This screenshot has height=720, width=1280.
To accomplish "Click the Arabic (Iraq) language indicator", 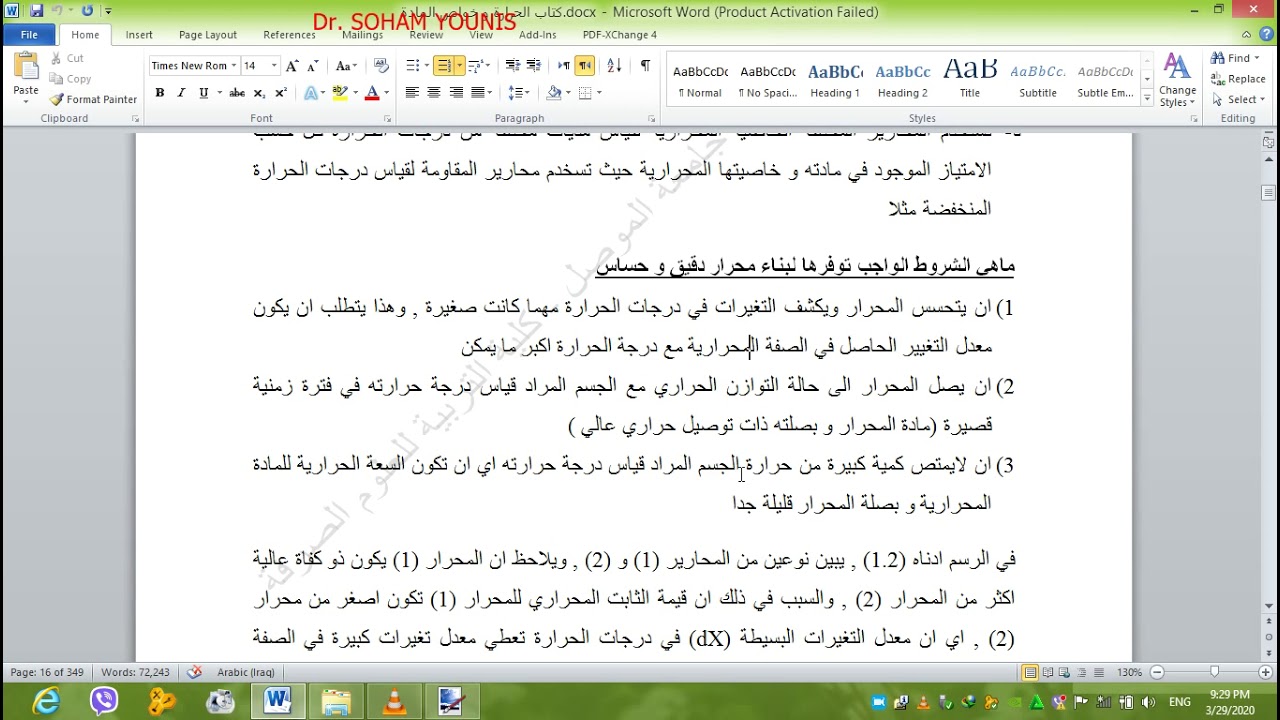I will coord(246,672).
